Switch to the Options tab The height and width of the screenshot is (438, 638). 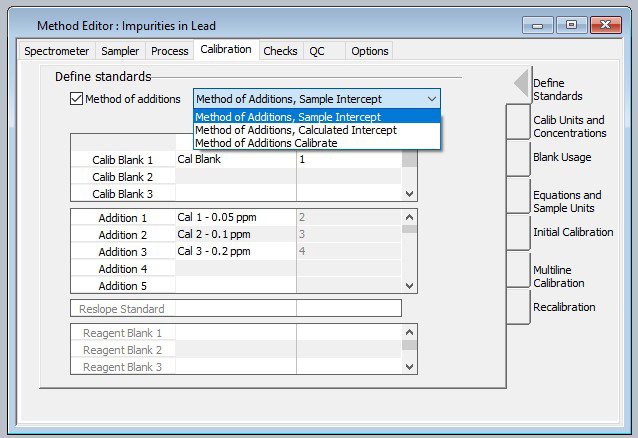[369, 51]
